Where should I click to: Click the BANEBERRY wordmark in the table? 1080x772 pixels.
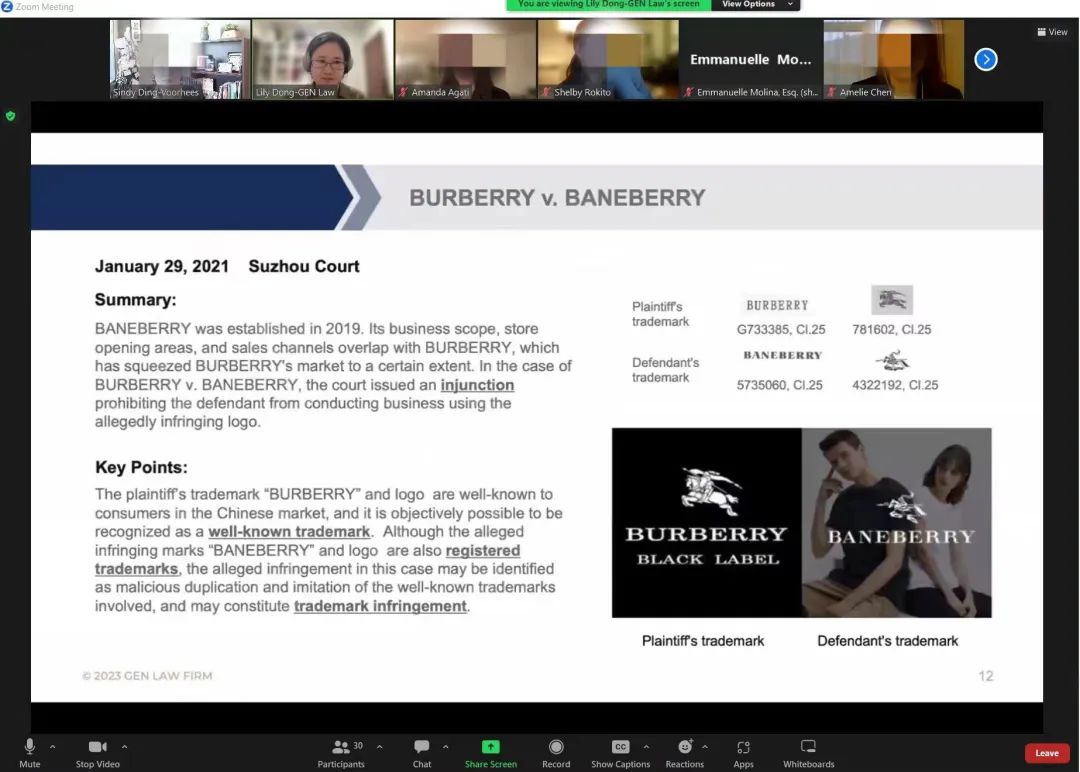point(782,355)
